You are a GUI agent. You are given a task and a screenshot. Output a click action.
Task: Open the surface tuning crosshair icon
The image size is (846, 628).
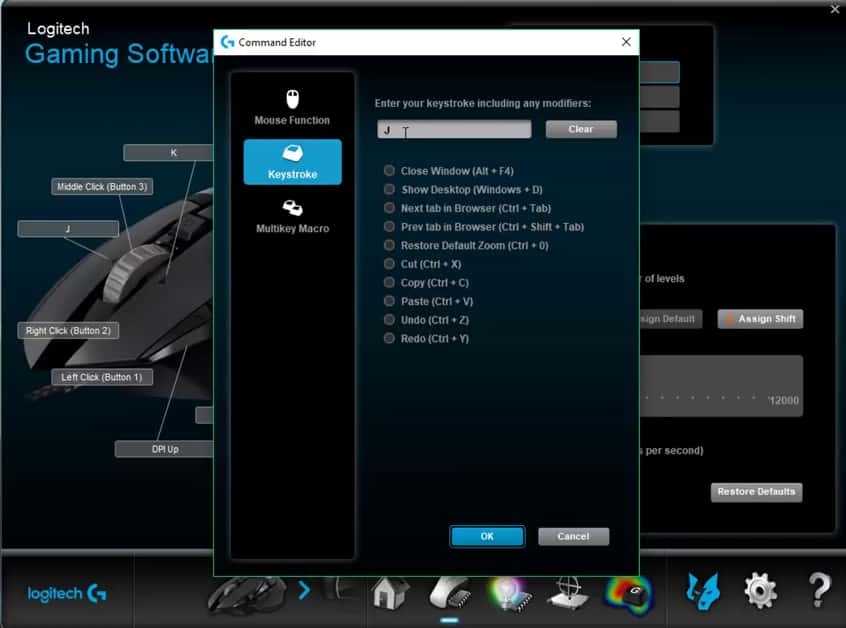pos(568,592)
